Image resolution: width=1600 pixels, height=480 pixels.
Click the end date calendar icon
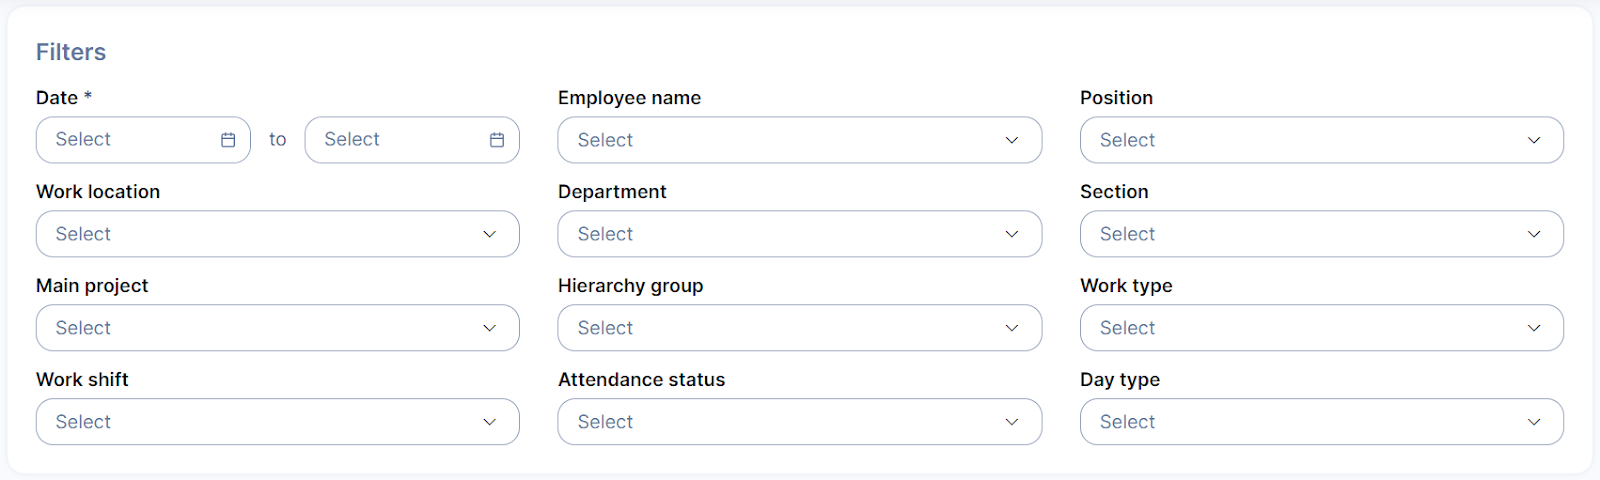[497, 140]
